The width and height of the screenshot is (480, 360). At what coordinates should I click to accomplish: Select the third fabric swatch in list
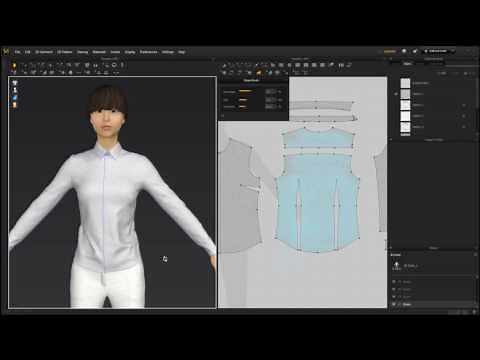pyautogui.click(x=405, y=105)
